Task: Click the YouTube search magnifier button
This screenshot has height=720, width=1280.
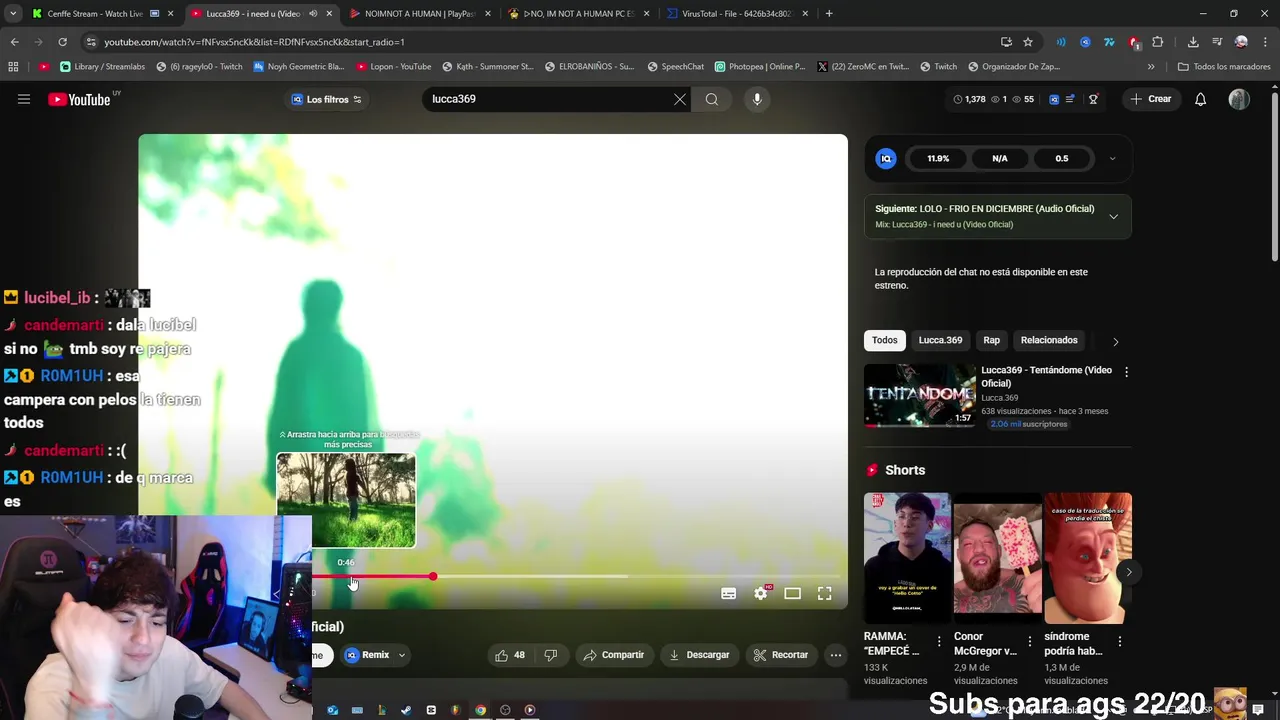Action: click(x=712, y=99)
